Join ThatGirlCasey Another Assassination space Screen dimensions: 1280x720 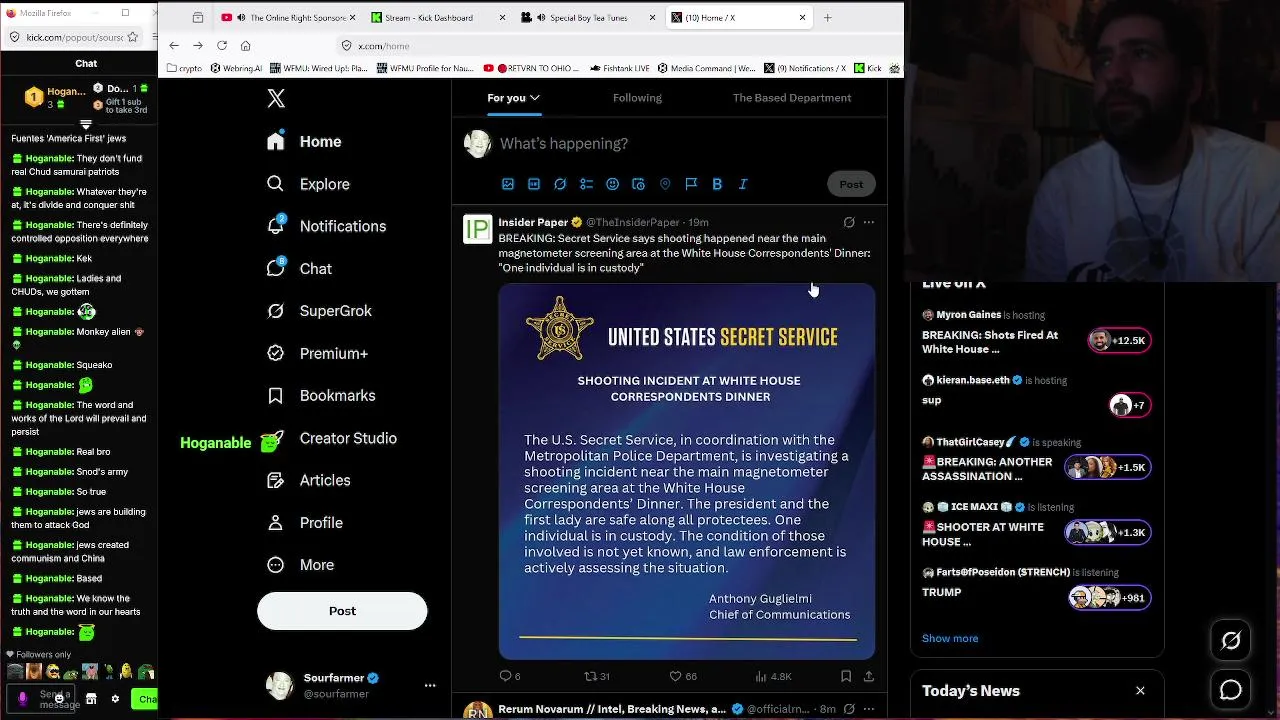click(x=1037, y=459)
